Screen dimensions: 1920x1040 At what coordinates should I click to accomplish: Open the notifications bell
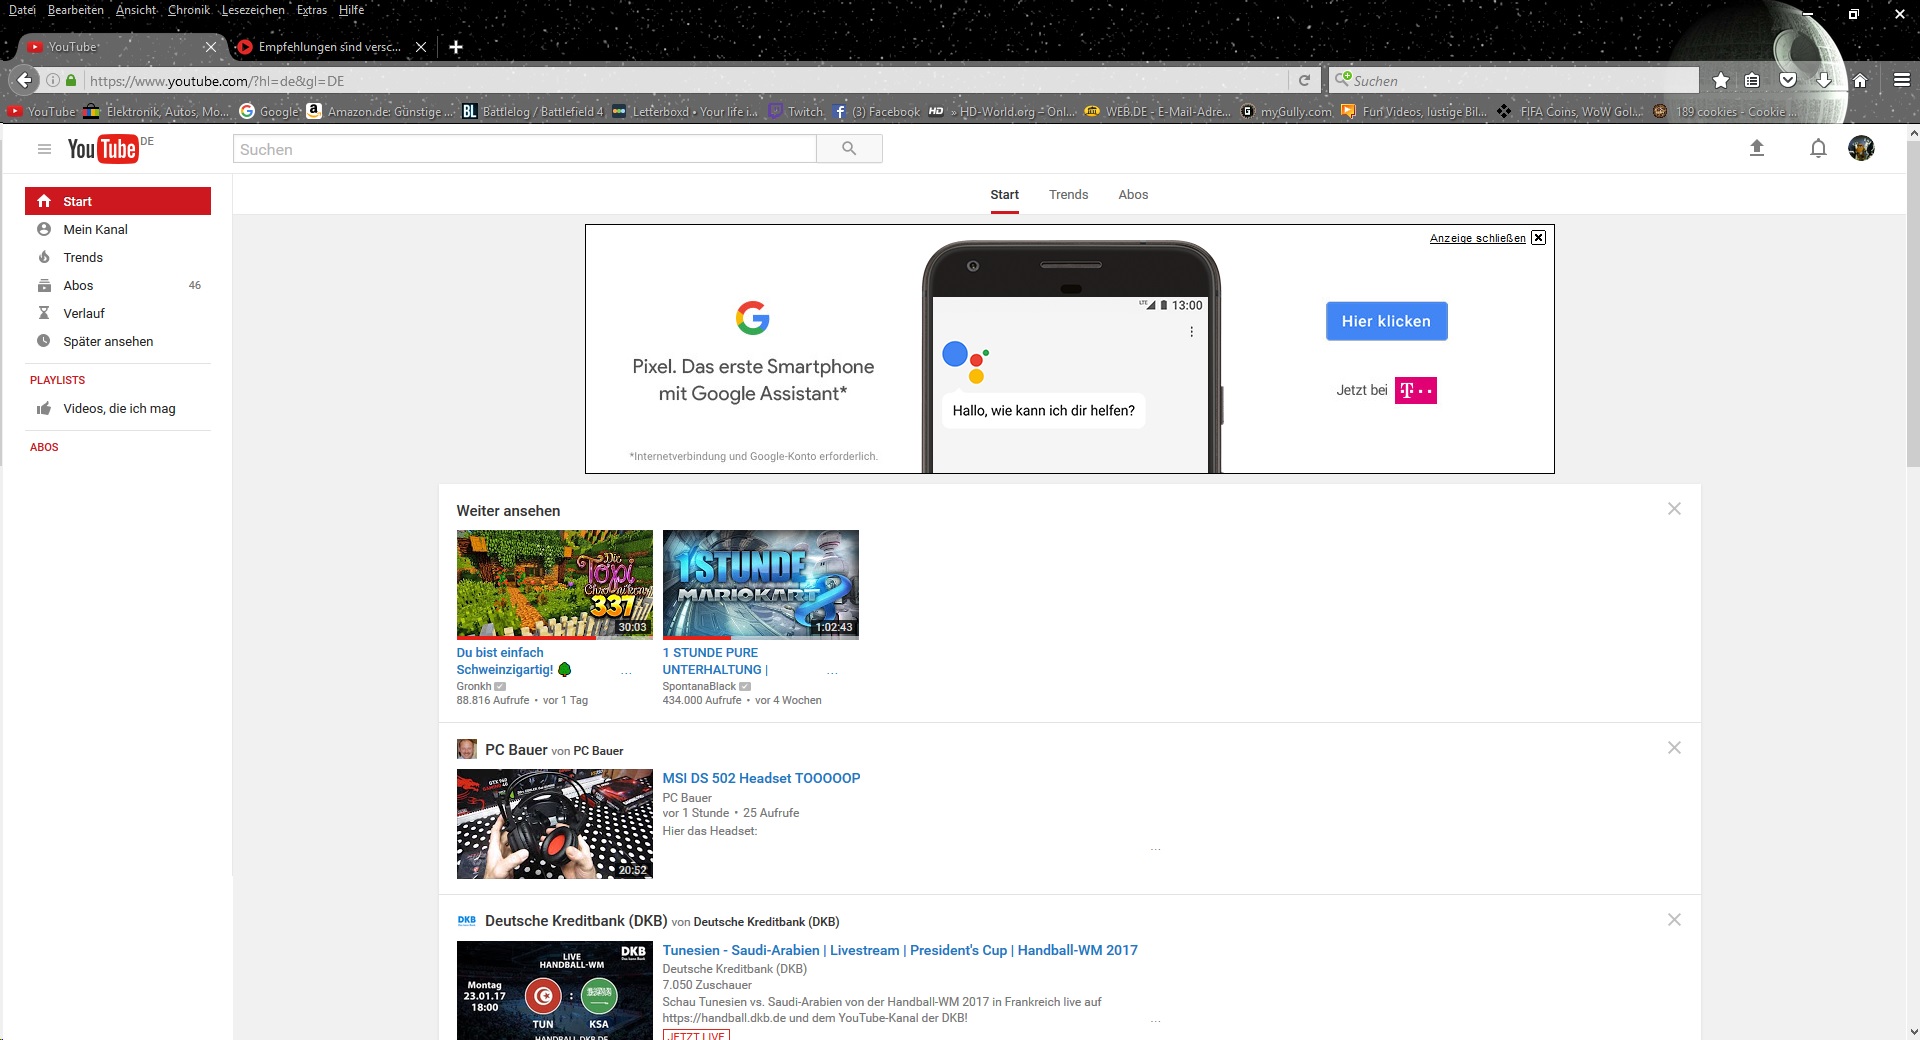point(1818,149)
